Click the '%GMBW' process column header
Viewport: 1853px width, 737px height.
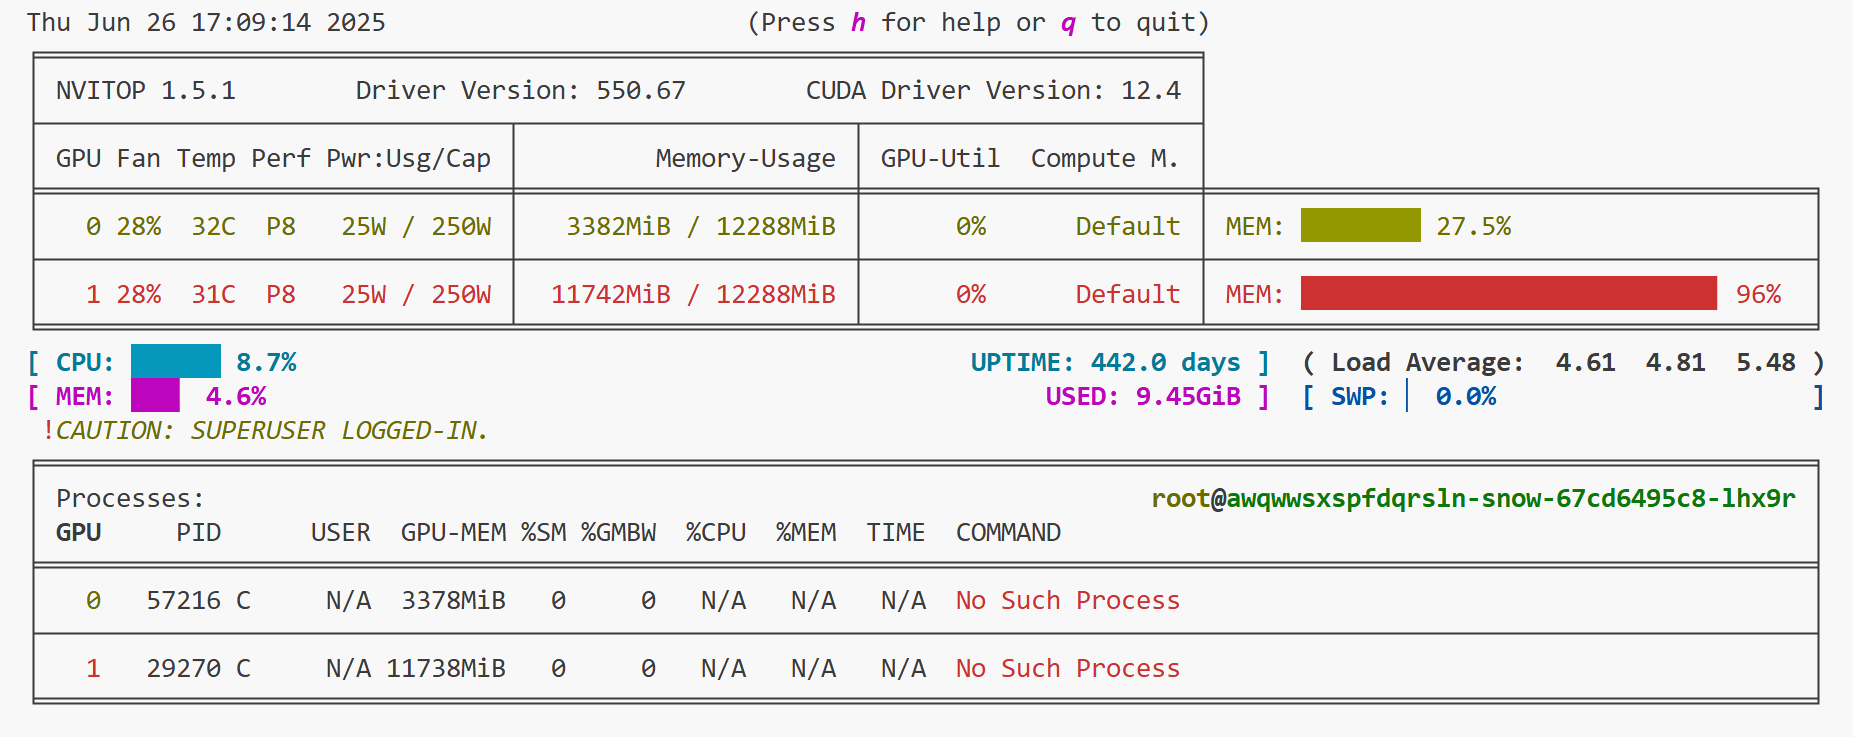click(618, 532)
